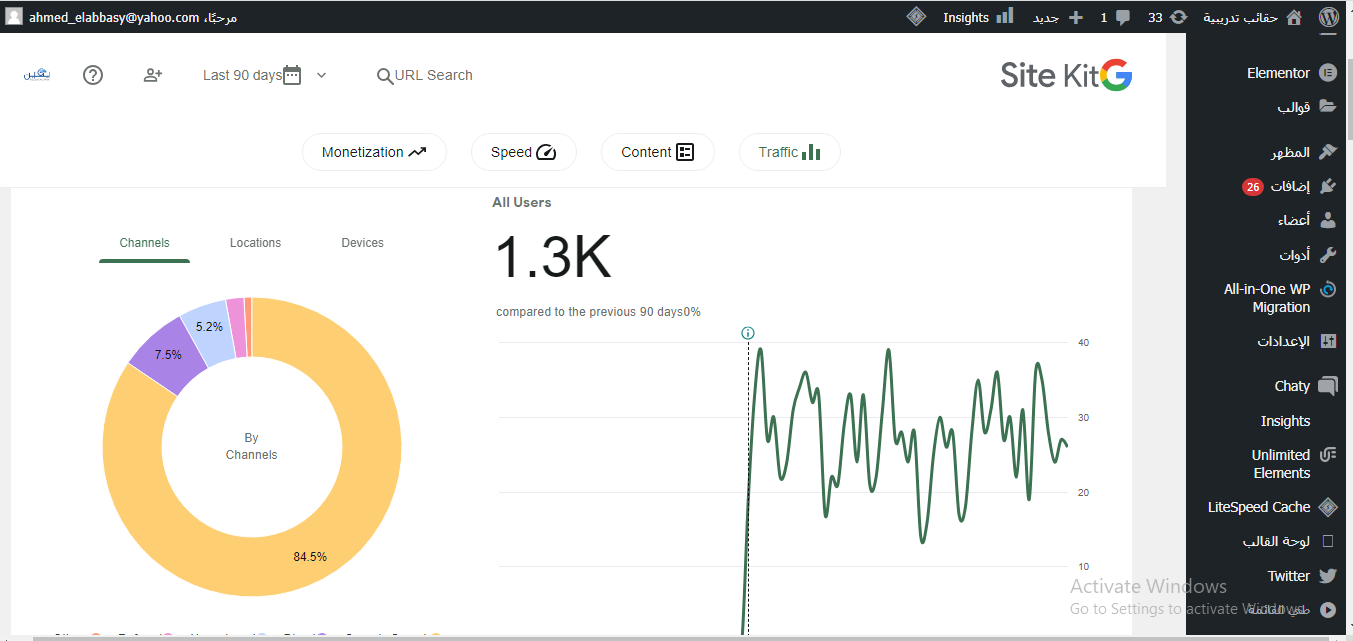1353x641 pixels.
Task: Open the Site Kit help question icon
Action: 93,75
